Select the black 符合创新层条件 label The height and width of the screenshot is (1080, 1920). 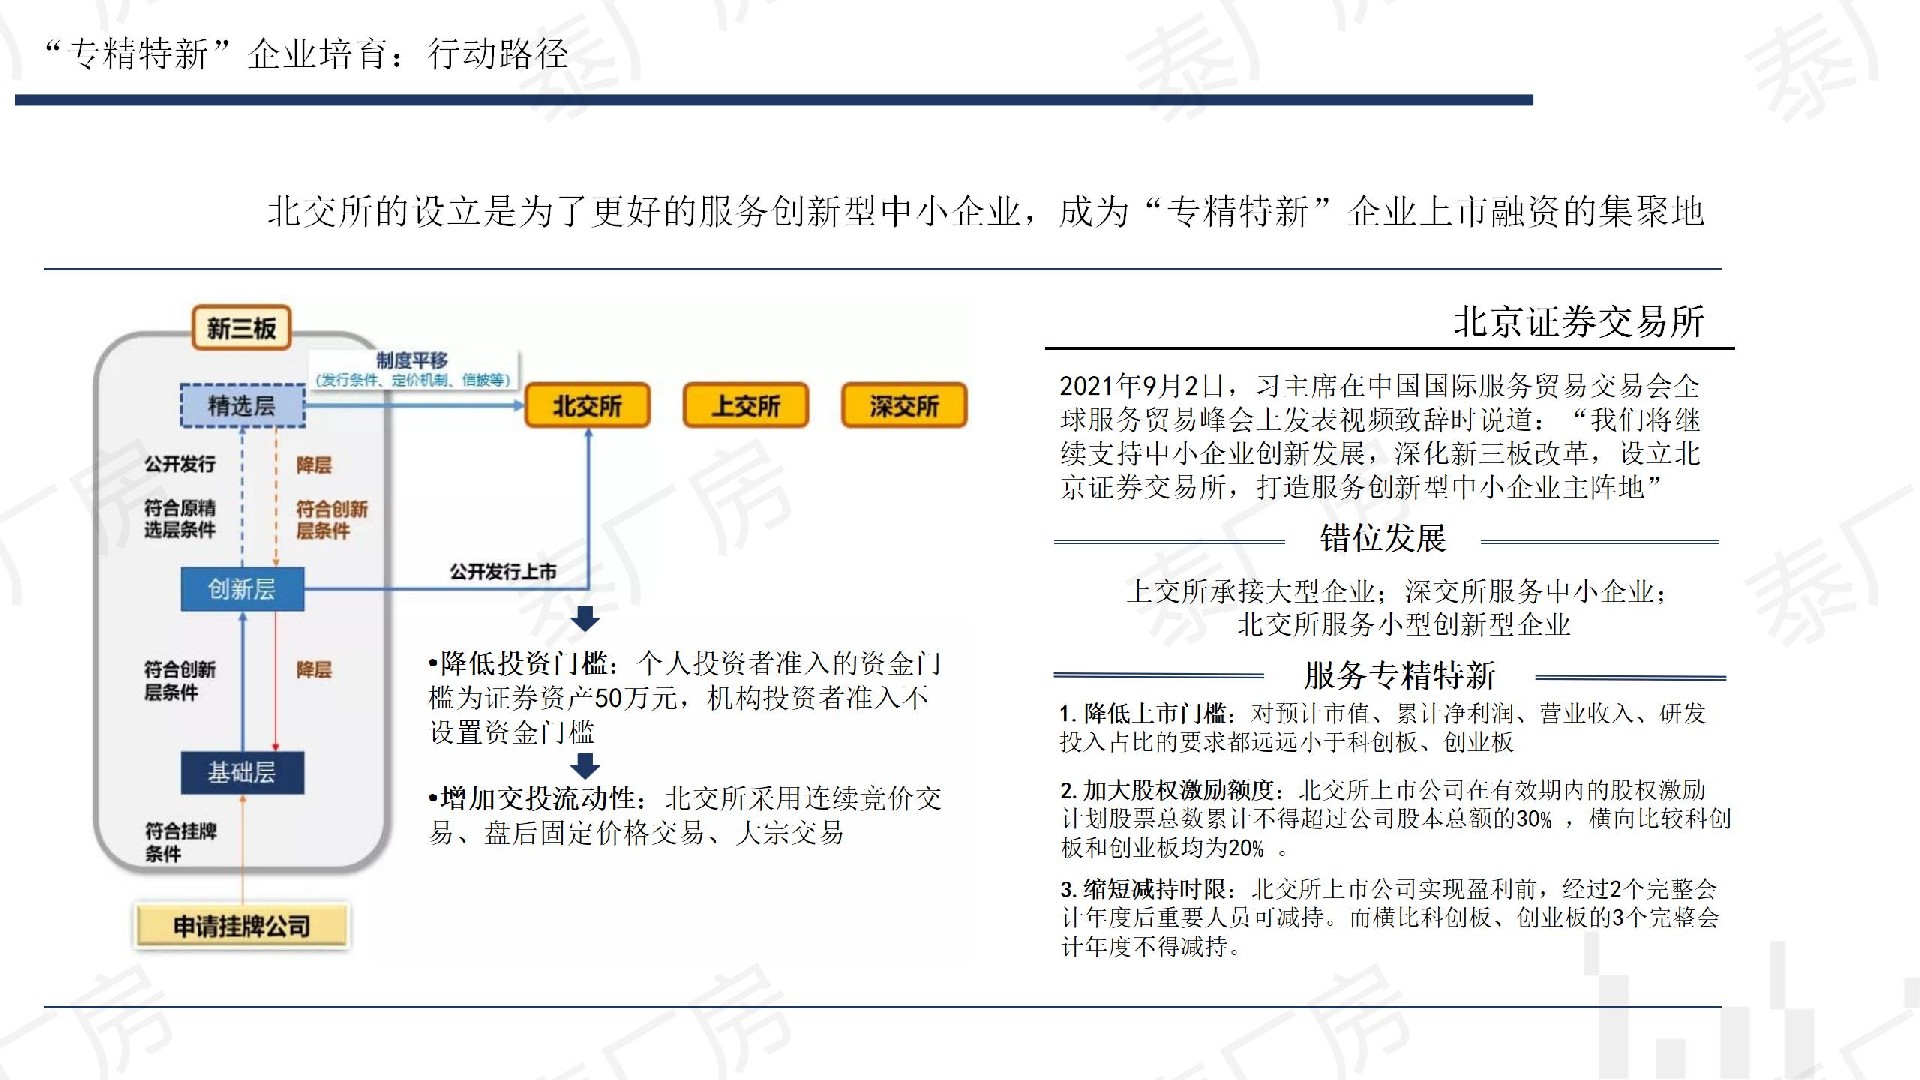180,680
